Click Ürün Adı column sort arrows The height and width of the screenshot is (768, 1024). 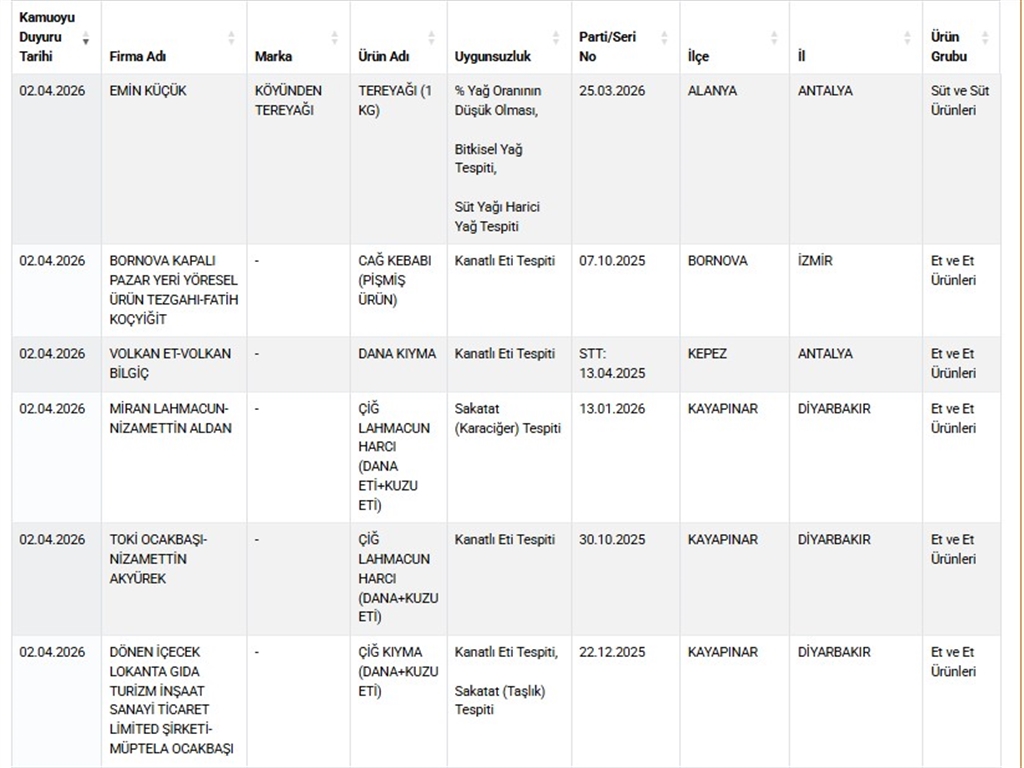(432, 38)
